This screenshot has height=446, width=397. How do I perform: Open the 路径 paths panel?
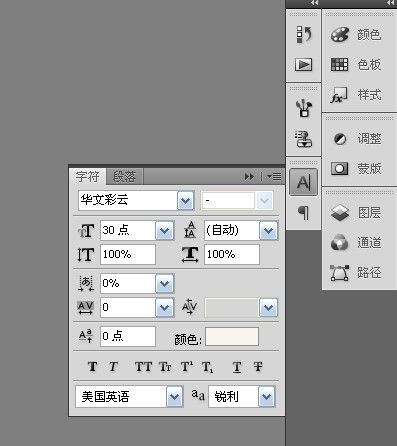pos(356,273)
